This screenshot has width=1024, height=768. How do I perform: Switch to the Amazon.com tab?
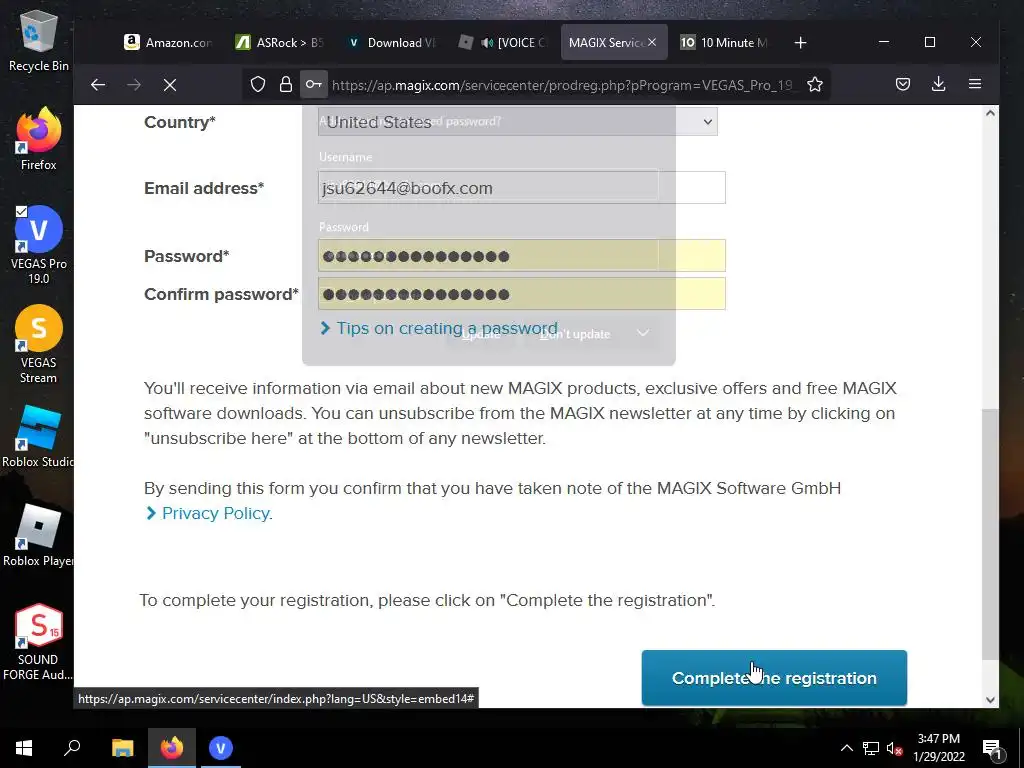coord(168,42)
